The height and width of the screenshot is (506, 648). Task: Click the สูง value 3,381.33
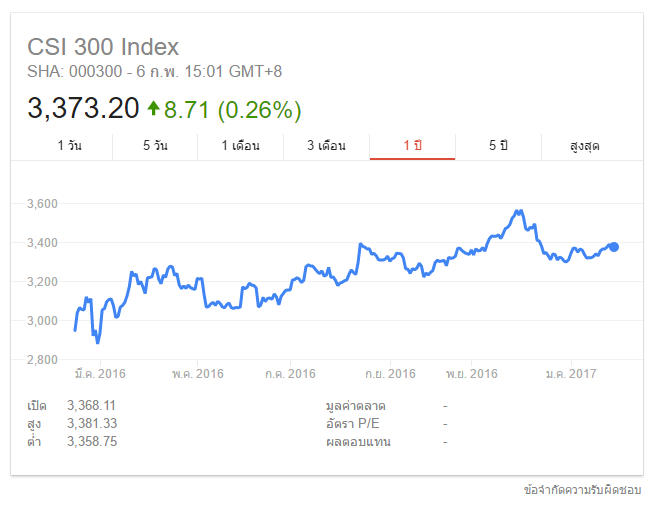pyautogui.click(x=92, y=423)
